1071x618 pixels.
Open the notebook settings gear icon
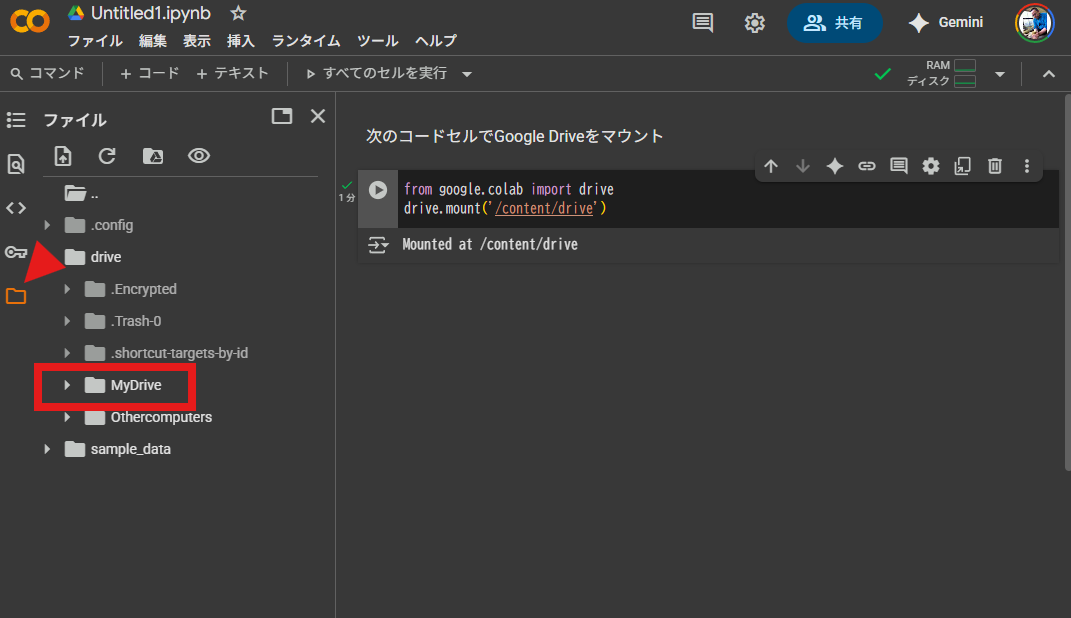pyautogui.click(x=755, y=23)
